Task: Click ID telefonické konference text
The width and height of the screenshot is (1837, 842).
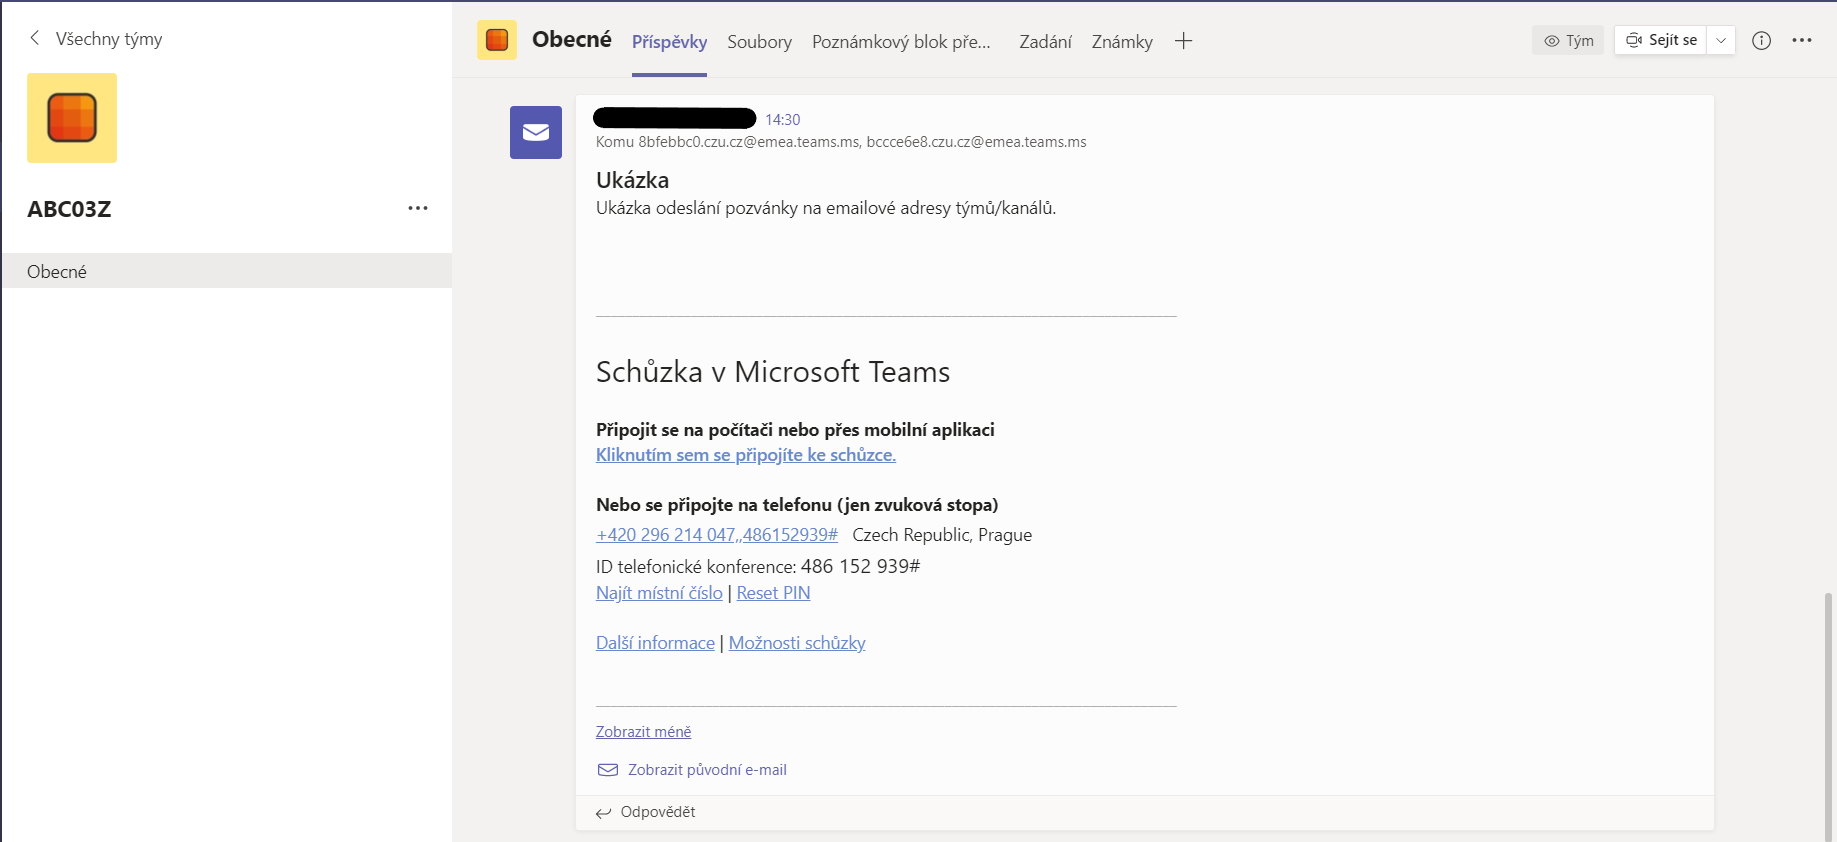Action: [x=758, y=566]
